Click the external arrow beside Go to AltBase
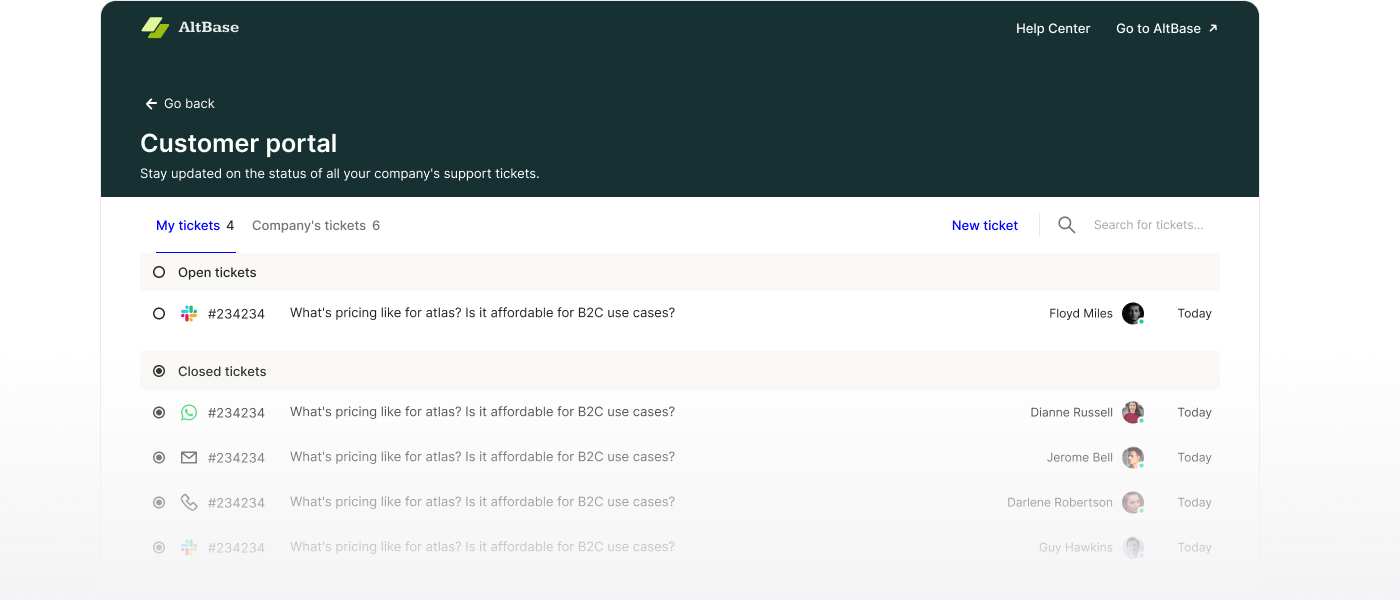The height and width of the screenshot is (600, 1400). (1213, 28)
